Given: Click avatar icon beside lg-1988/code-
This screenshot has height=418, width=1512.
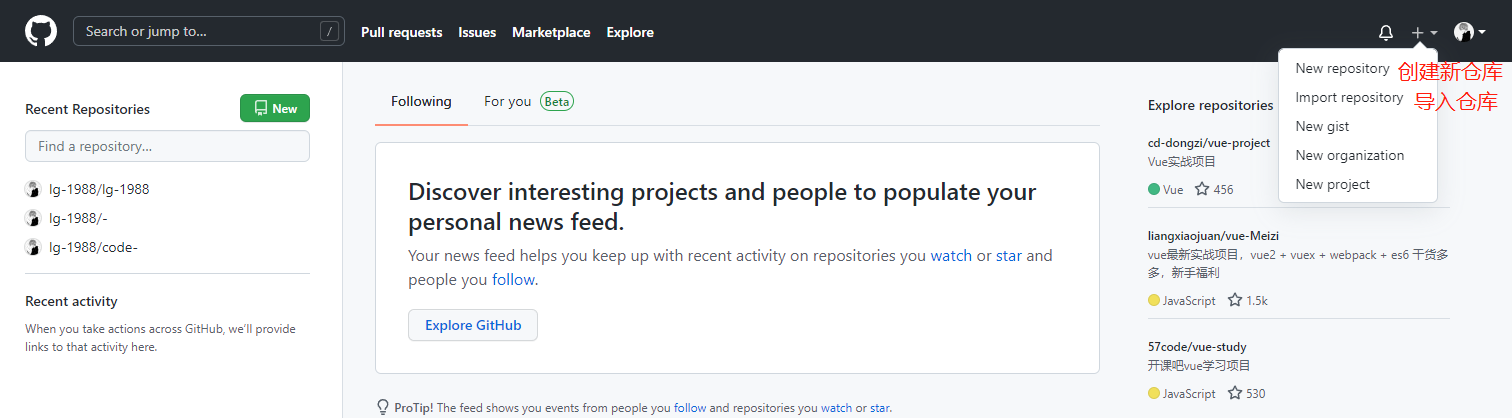Looking at the screenshot, I should 33,247.
